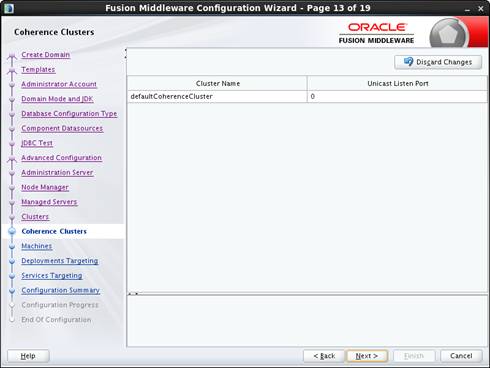The width and height of the screenshot is (490, 368).
Task: Select the defaultCoherenceCluster name cell
Action: coord(217,96)
